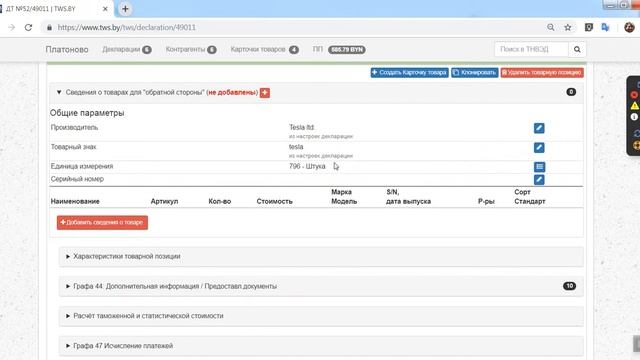Open the ПП balance menu item
Image resolution: width=640 pixels, height=360 pixels.
[339, 49]
